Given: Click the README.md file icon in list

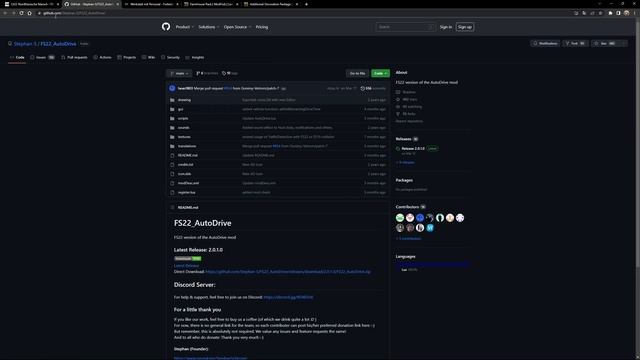Looking at the screenshot, I should (172, 156).
